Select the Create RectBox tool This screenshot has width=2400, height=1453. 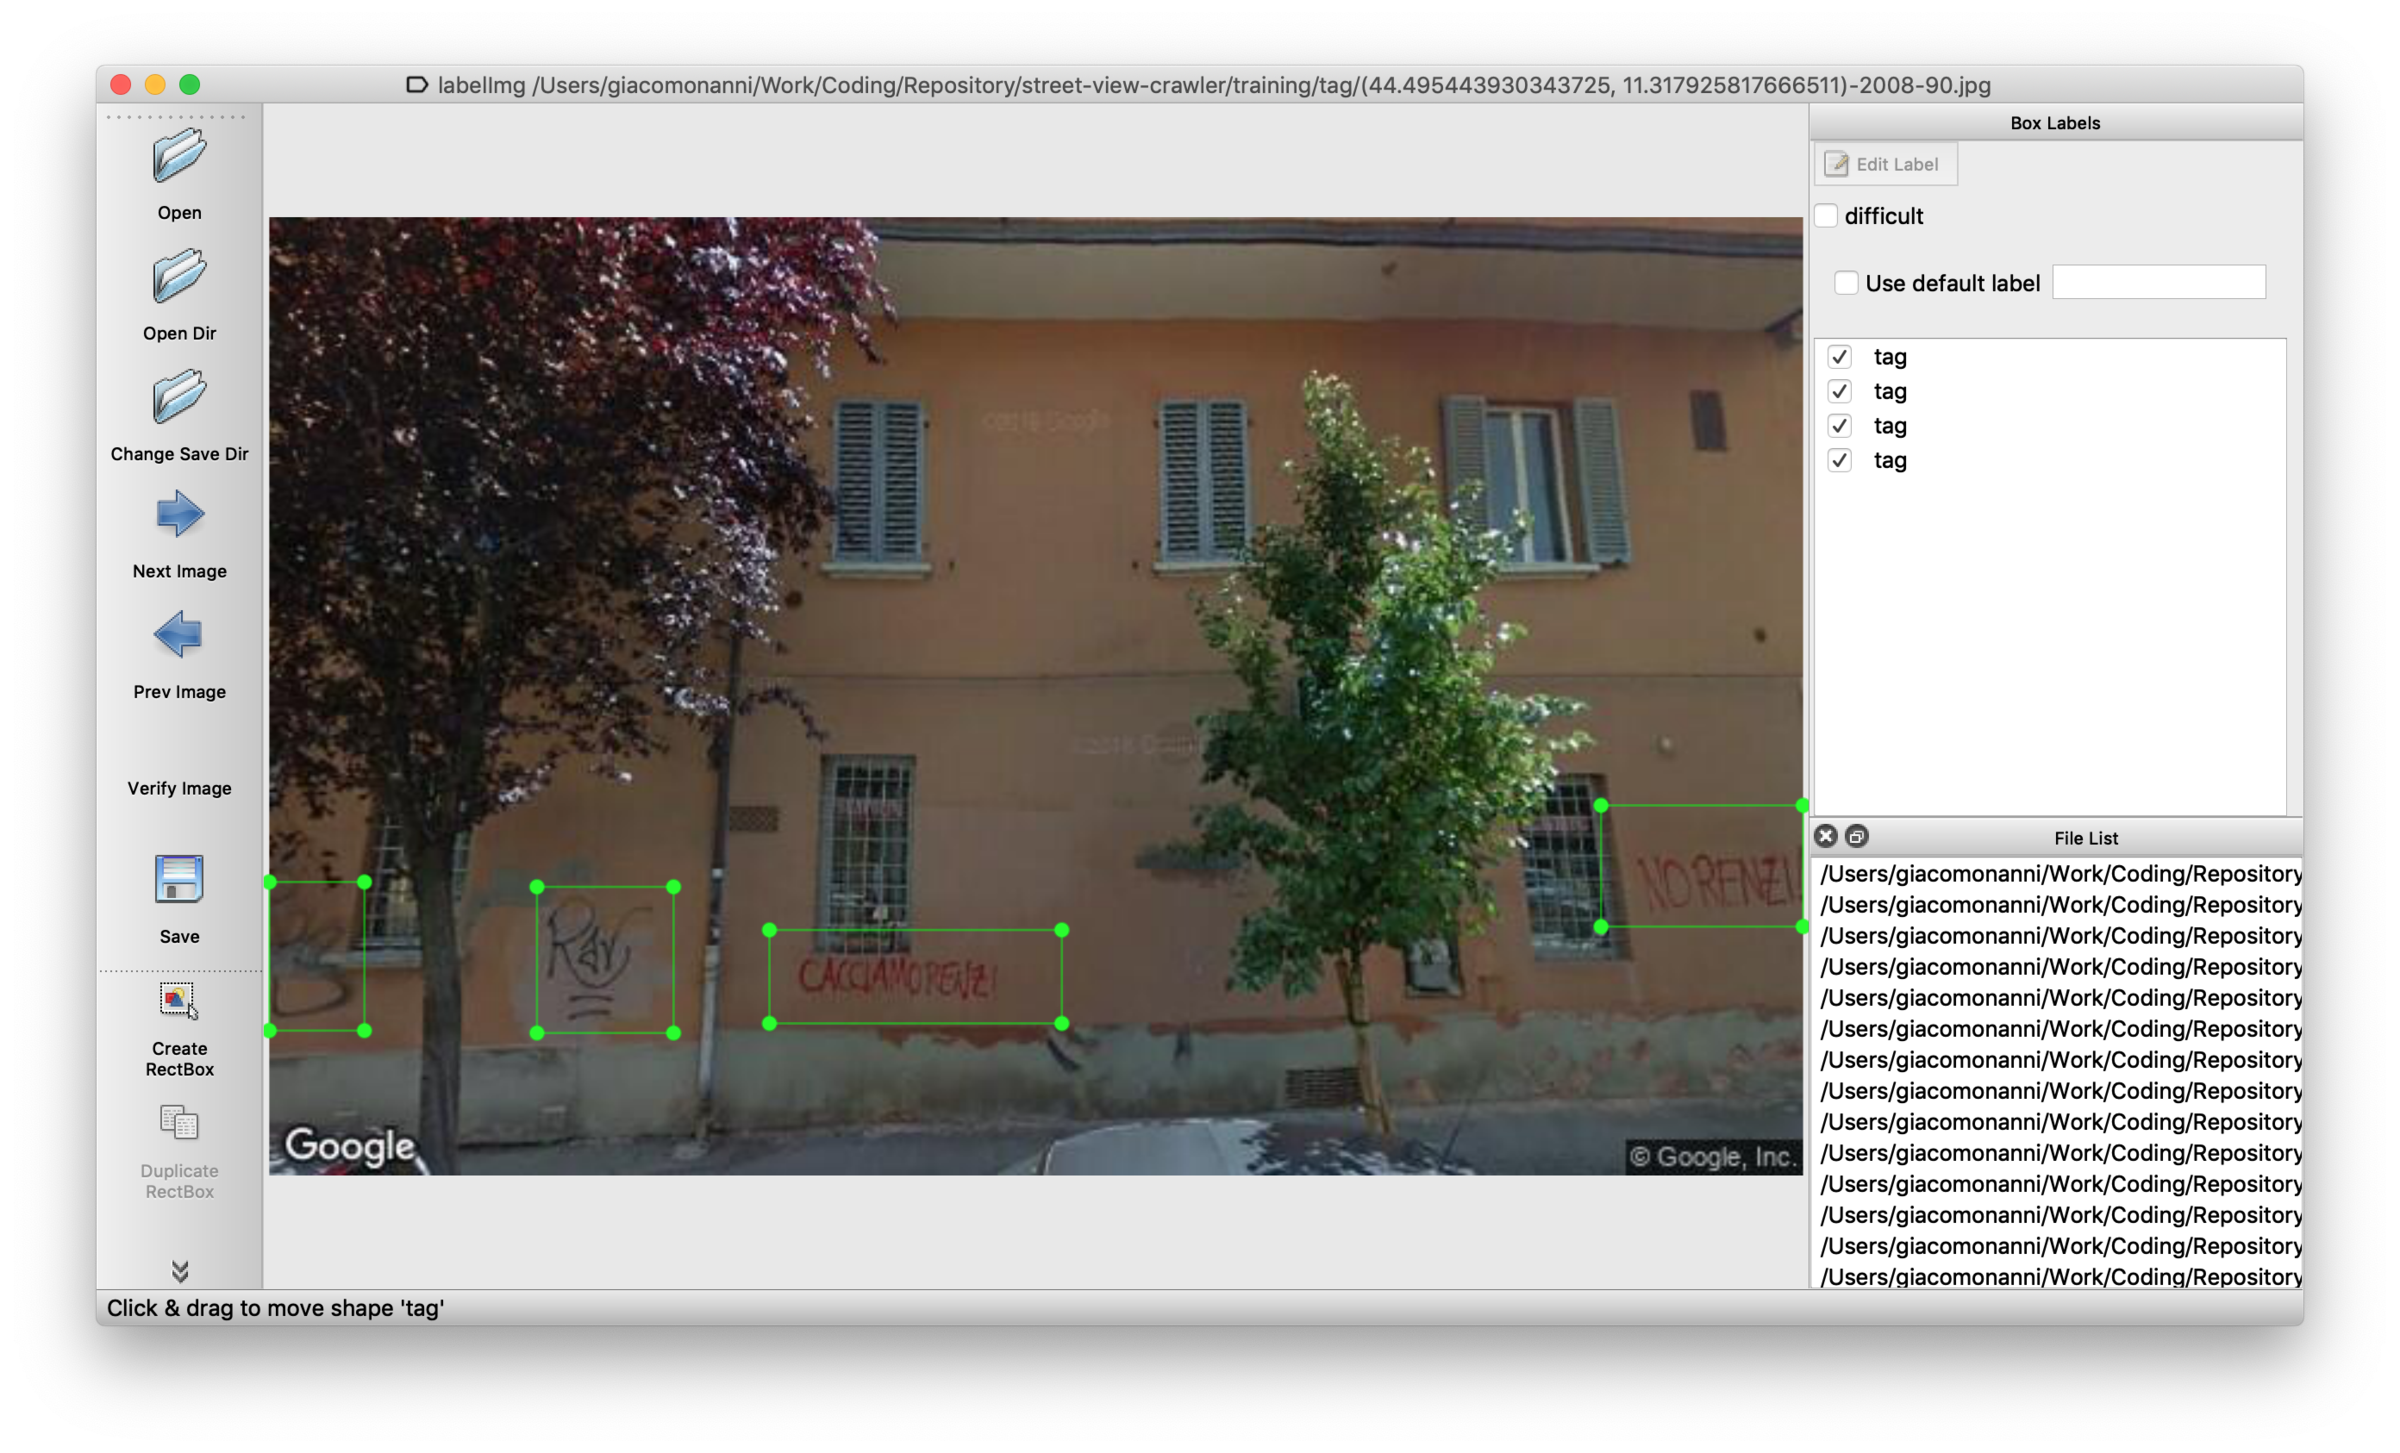(179, 1000)
